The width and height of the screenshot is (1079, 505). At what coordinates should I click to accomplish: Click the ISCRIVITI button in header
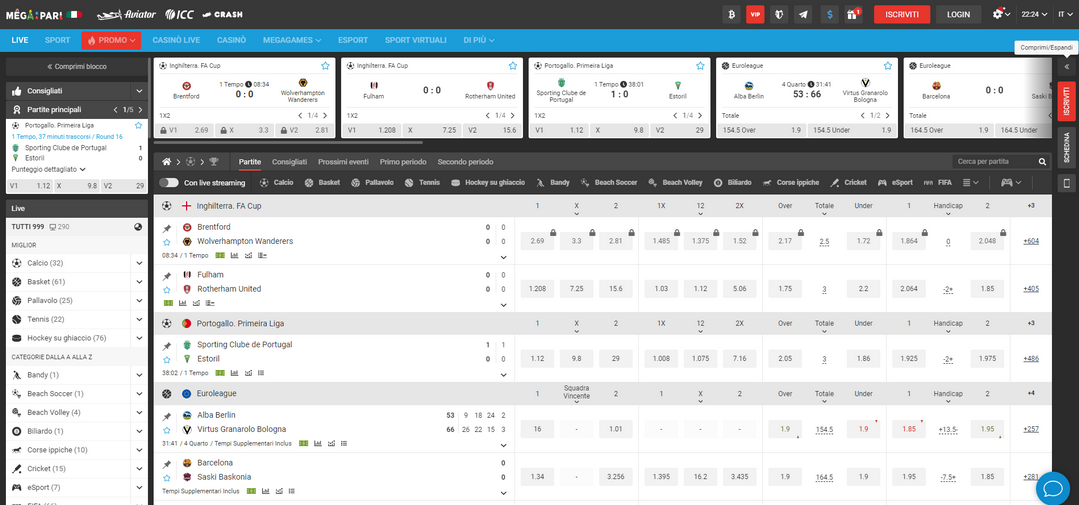[902, 14]
